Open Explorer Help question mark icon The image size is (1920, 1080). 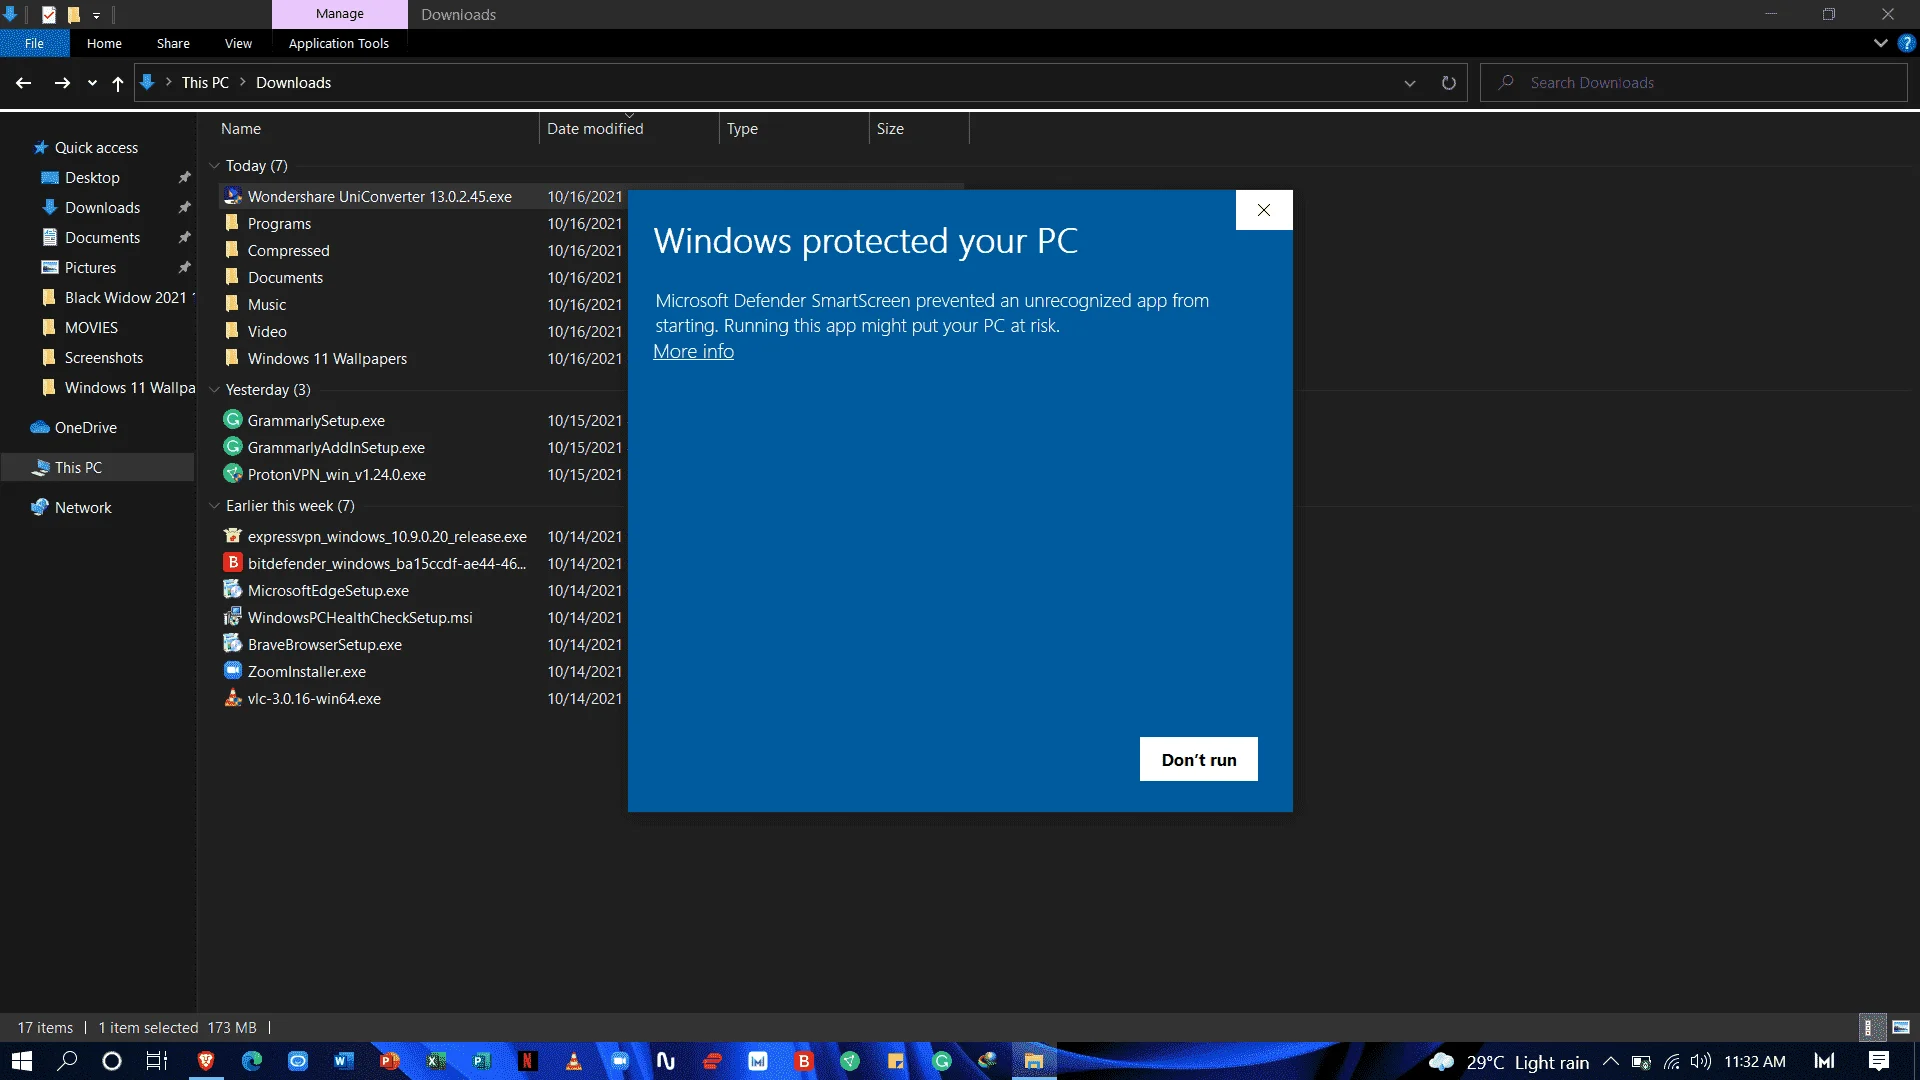[1906, 43]
